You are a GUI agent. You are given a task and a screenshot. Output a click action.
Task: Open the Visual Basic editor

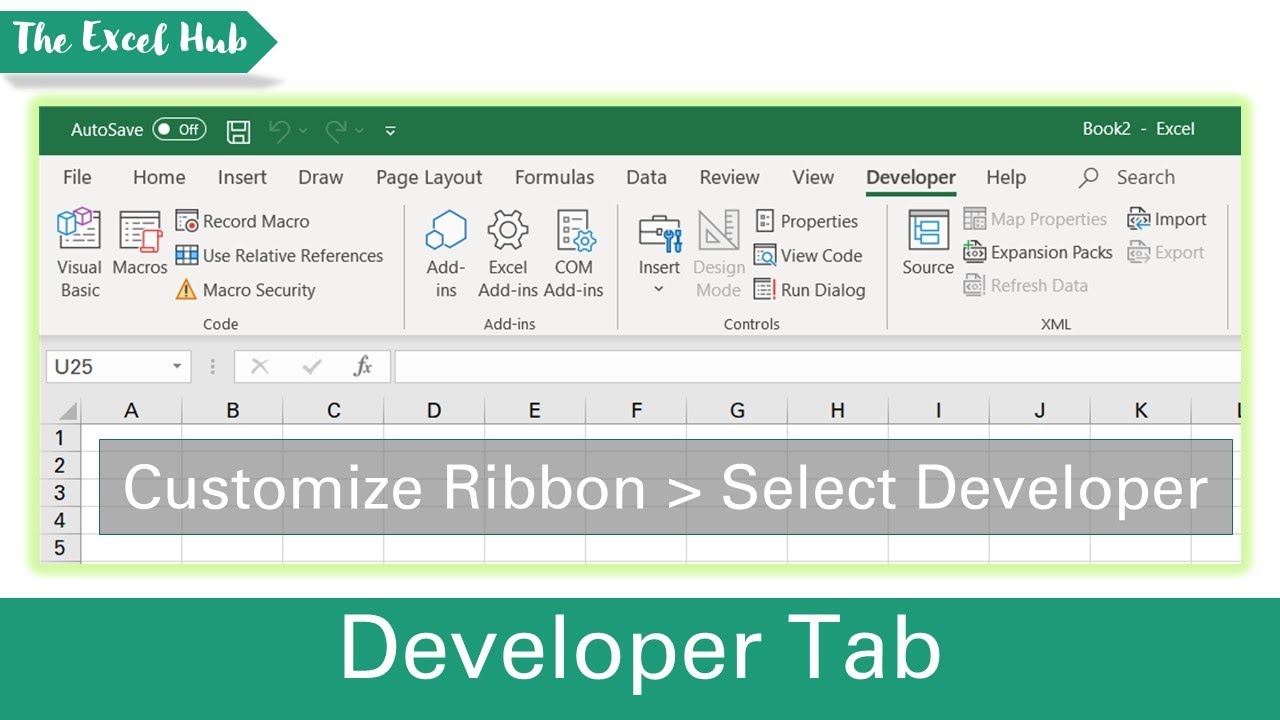(79, 253)
